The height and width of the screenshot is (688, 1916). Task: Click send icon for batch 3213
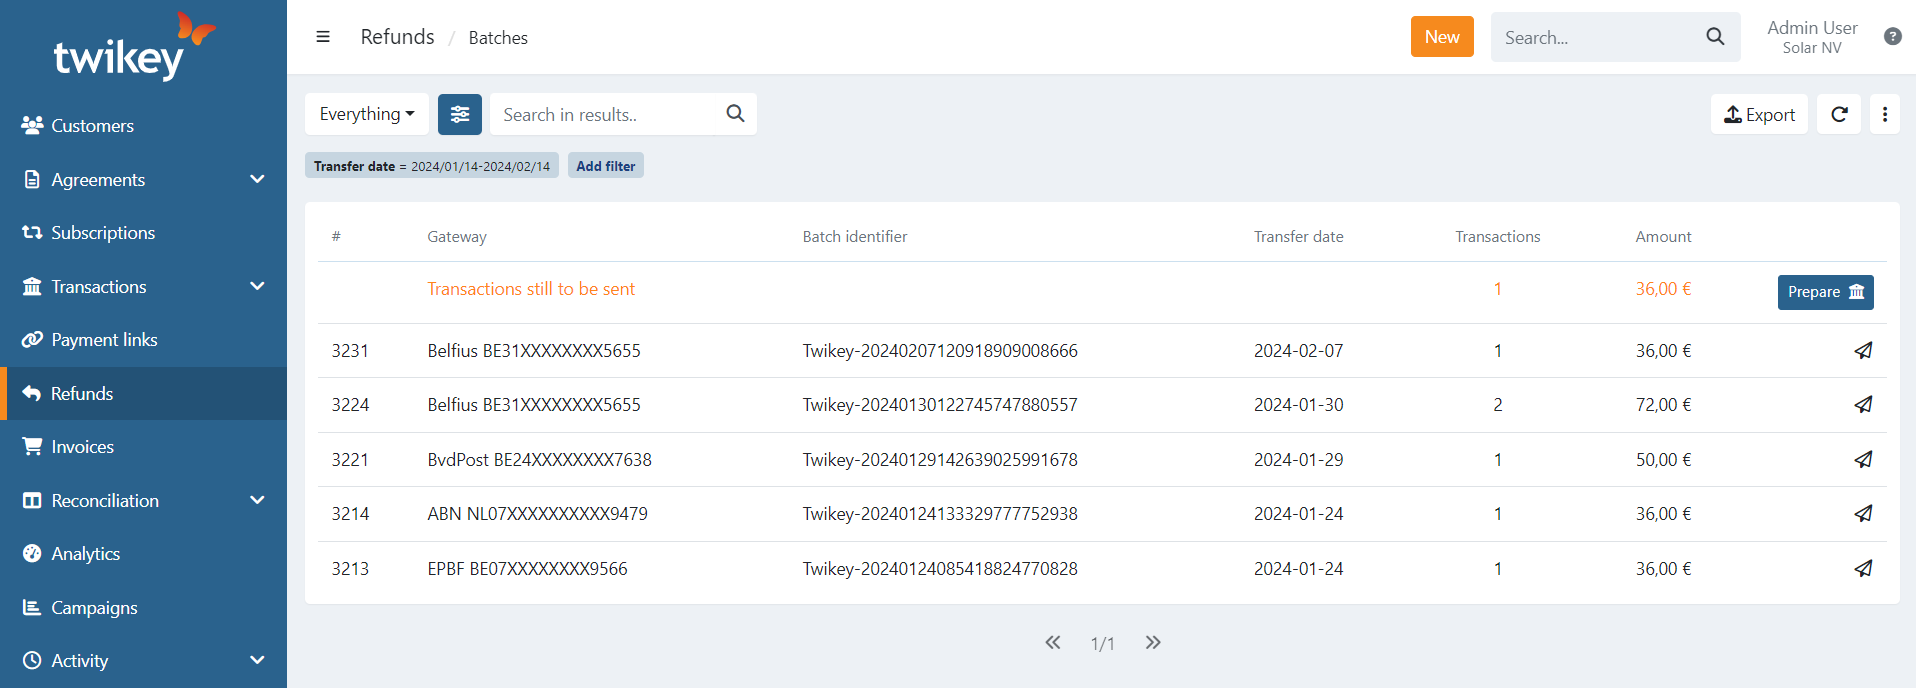click(1862, 569)
